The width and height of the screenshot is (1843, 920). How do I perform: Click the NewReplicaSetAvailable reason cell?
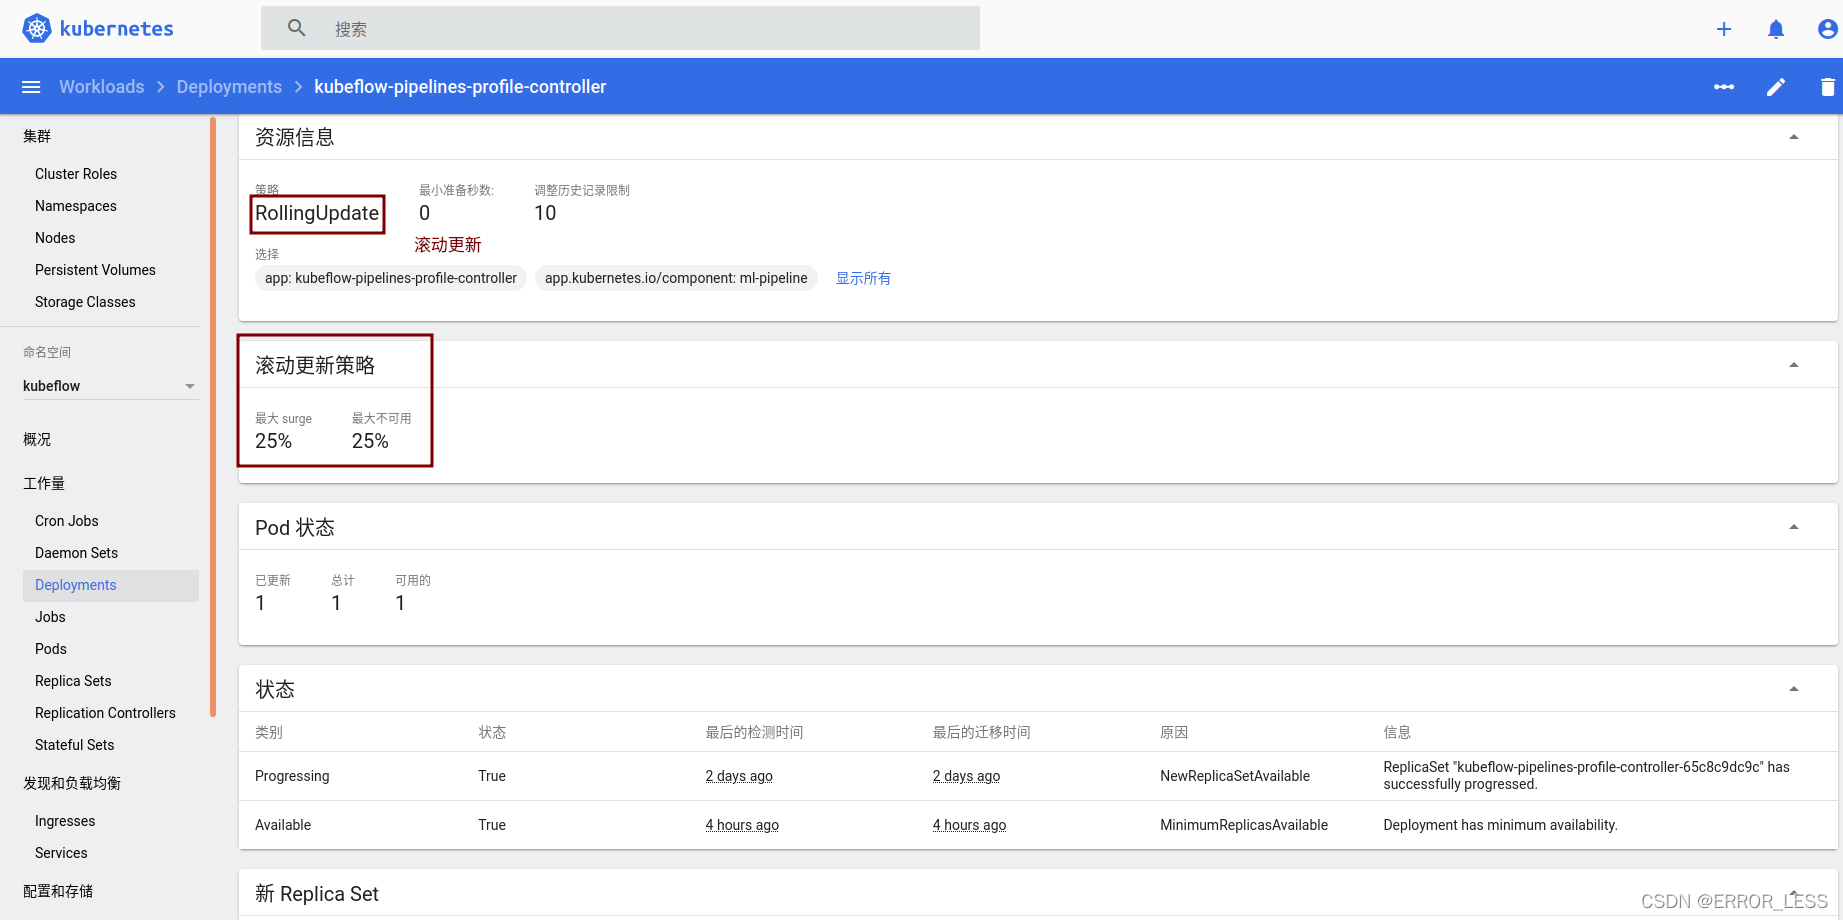(1235, 776)
